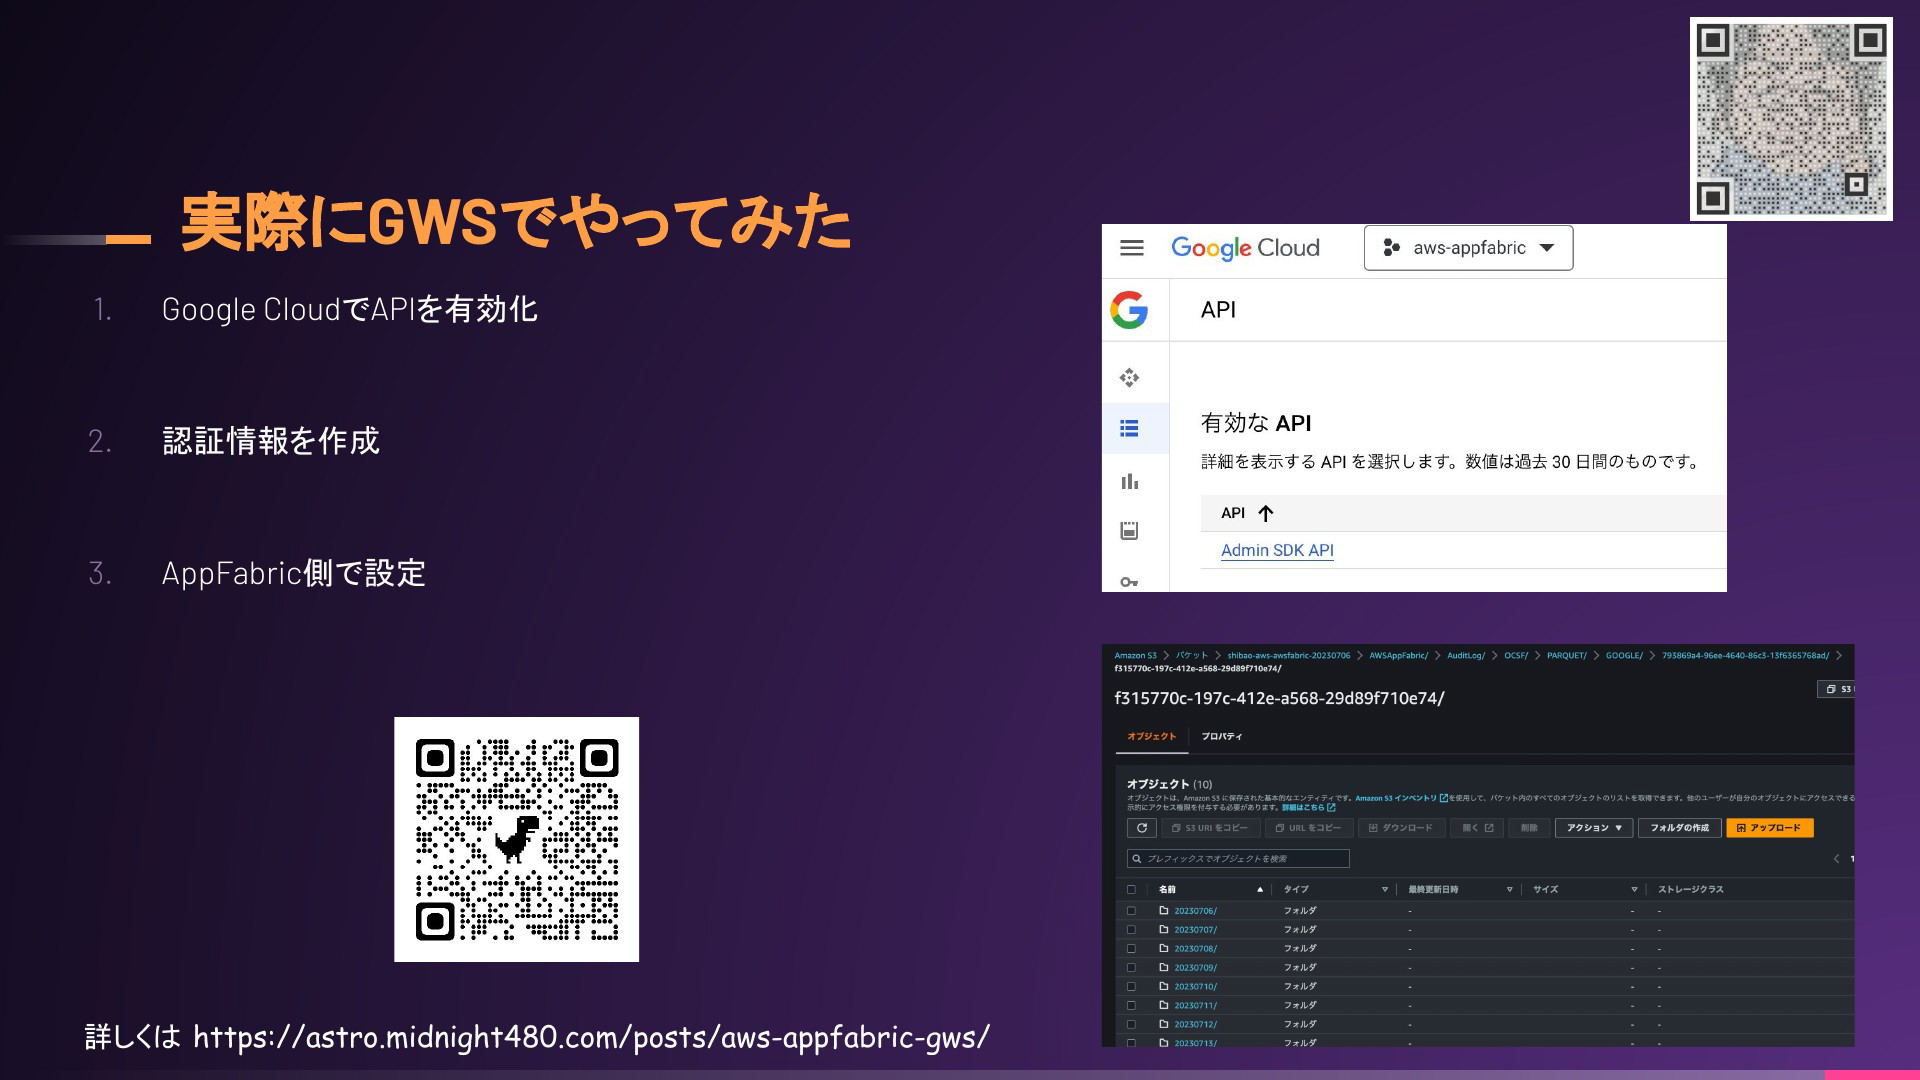
Task: Click folder icon beside 20230706/
Action: 1164,911
